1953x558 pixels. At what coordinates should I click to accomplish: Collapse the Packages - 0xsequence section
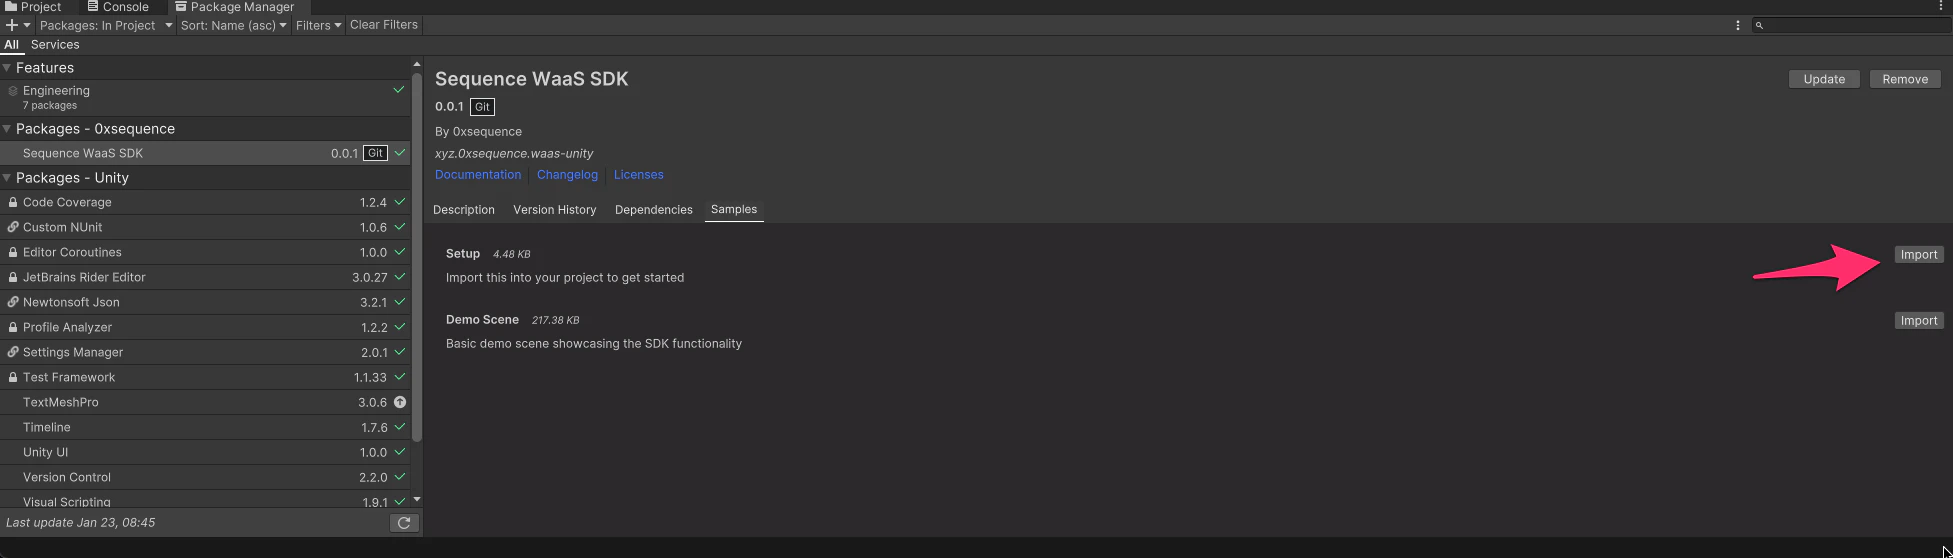7,129
